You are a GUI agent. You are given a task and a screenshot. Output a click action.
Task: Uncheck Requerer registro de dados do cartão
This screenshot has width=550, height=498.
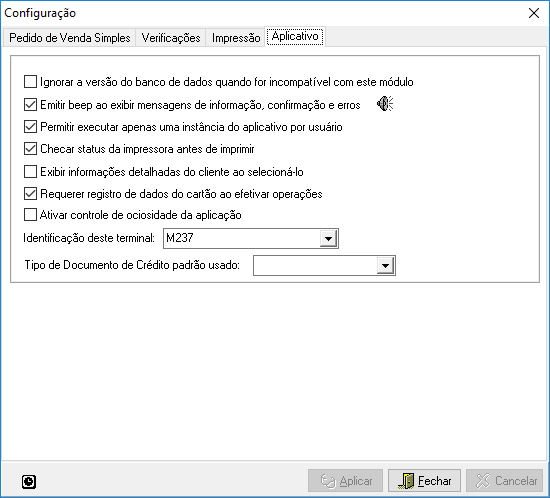coord(30,194)
